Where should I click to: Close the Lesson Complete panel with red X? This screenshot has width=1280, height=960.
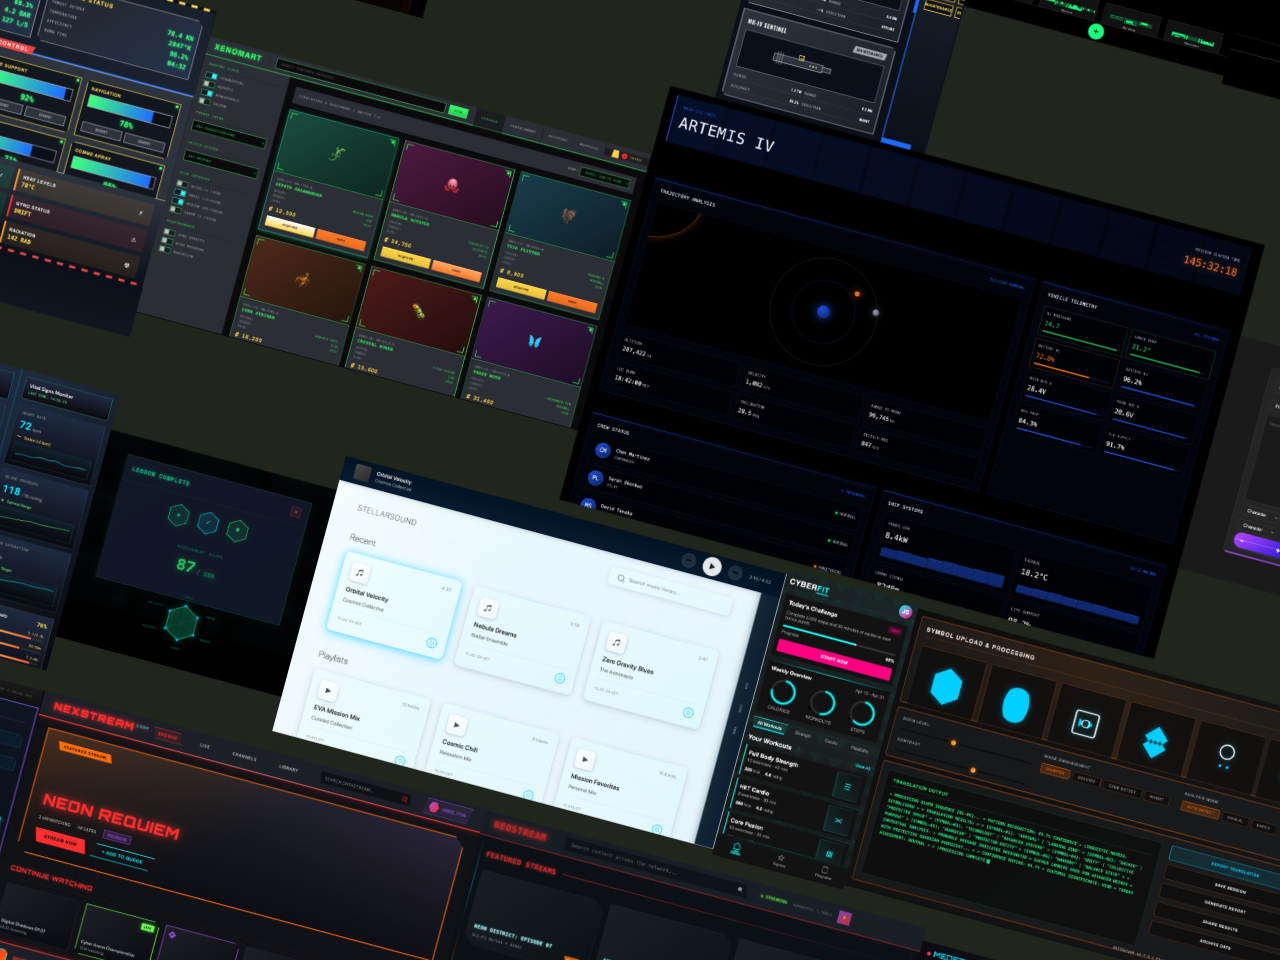coord(296,512)
